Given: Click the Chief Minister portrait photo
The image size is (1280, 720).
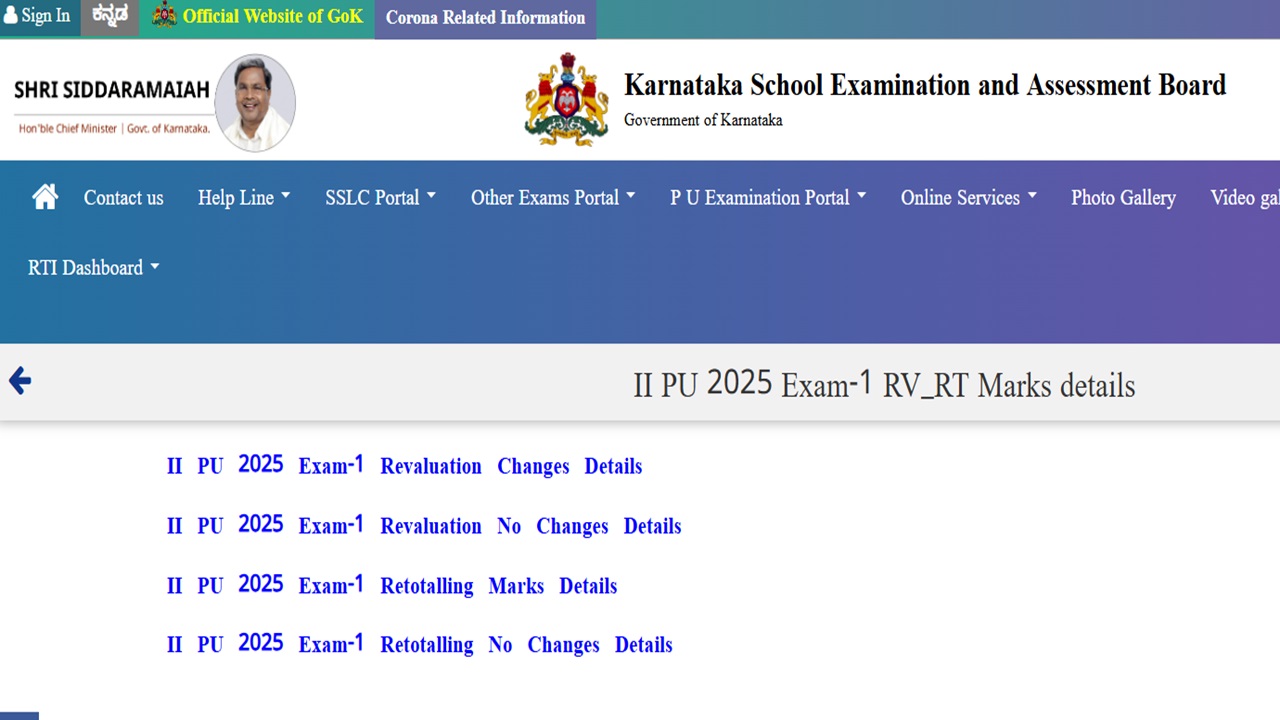Looking at the screenshot, I should (255, 103).
